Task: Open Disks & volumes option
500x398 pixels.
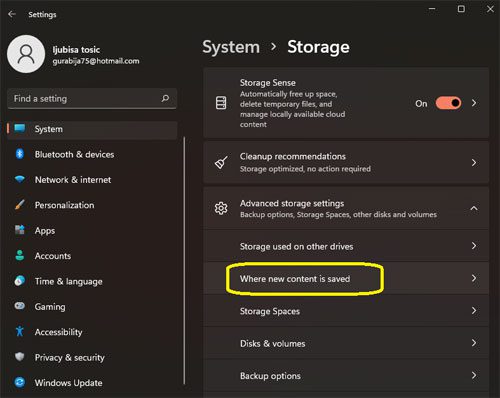Action: 346,343
